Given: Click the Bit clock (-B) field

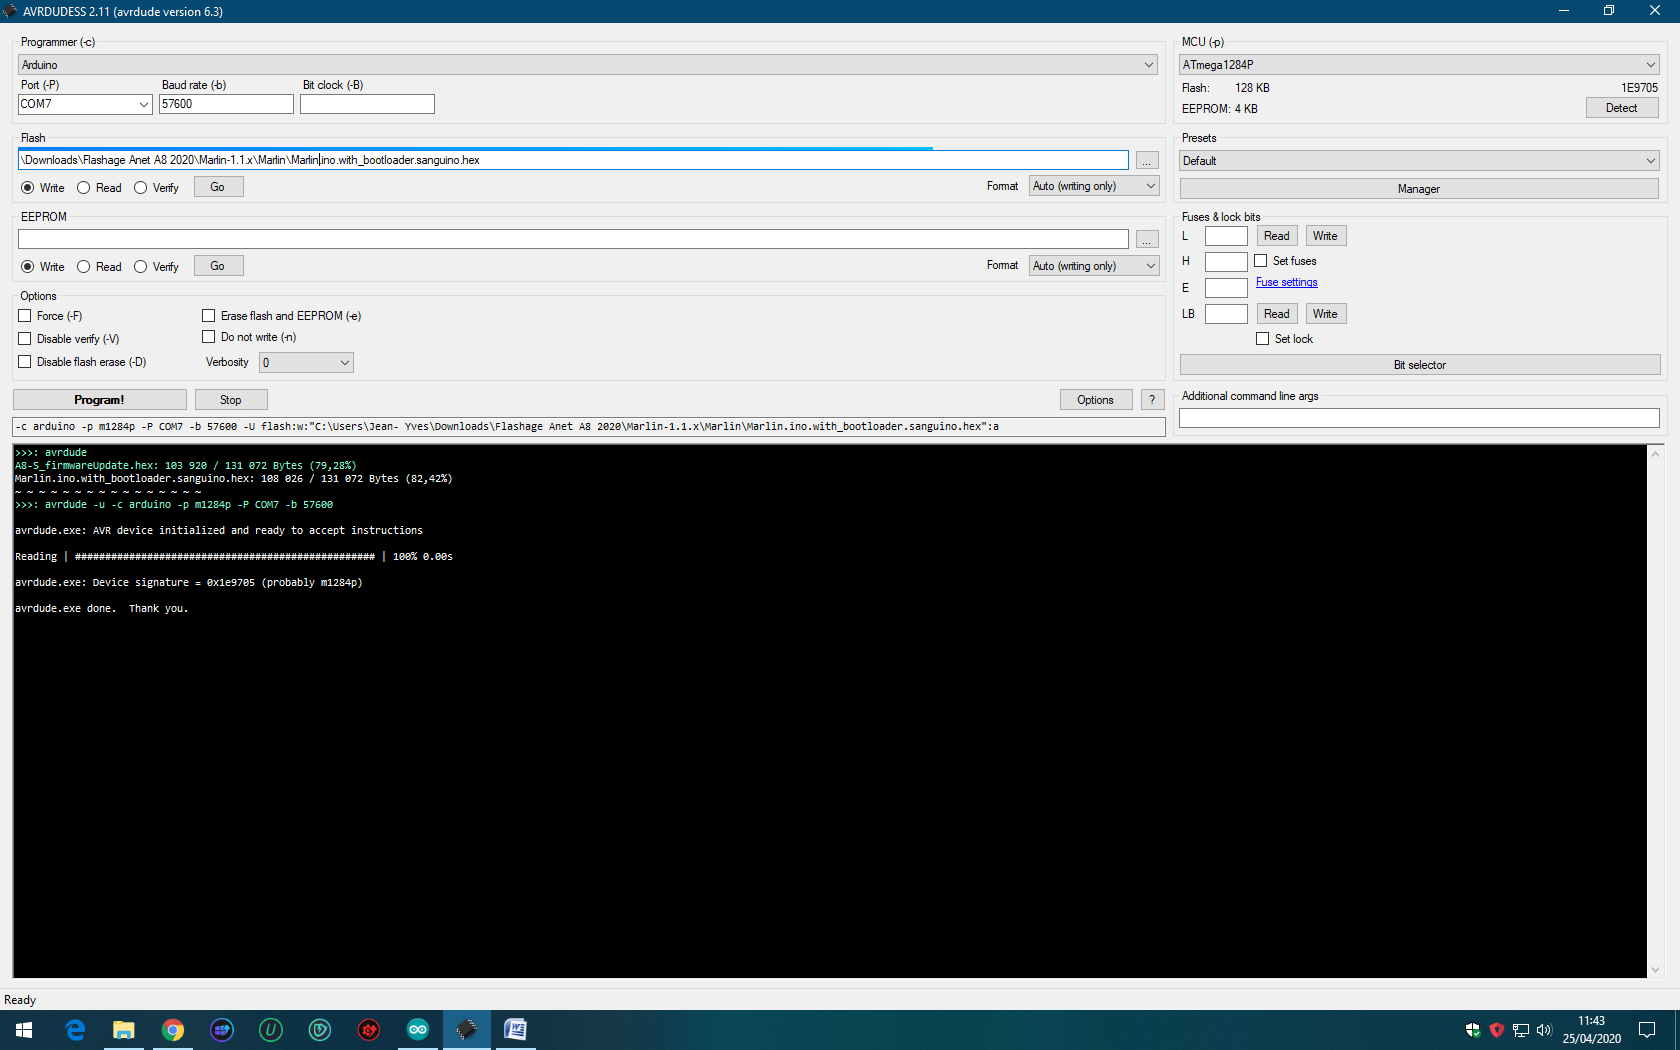Looking at the screenshot, I should click(x=367, y=104).
